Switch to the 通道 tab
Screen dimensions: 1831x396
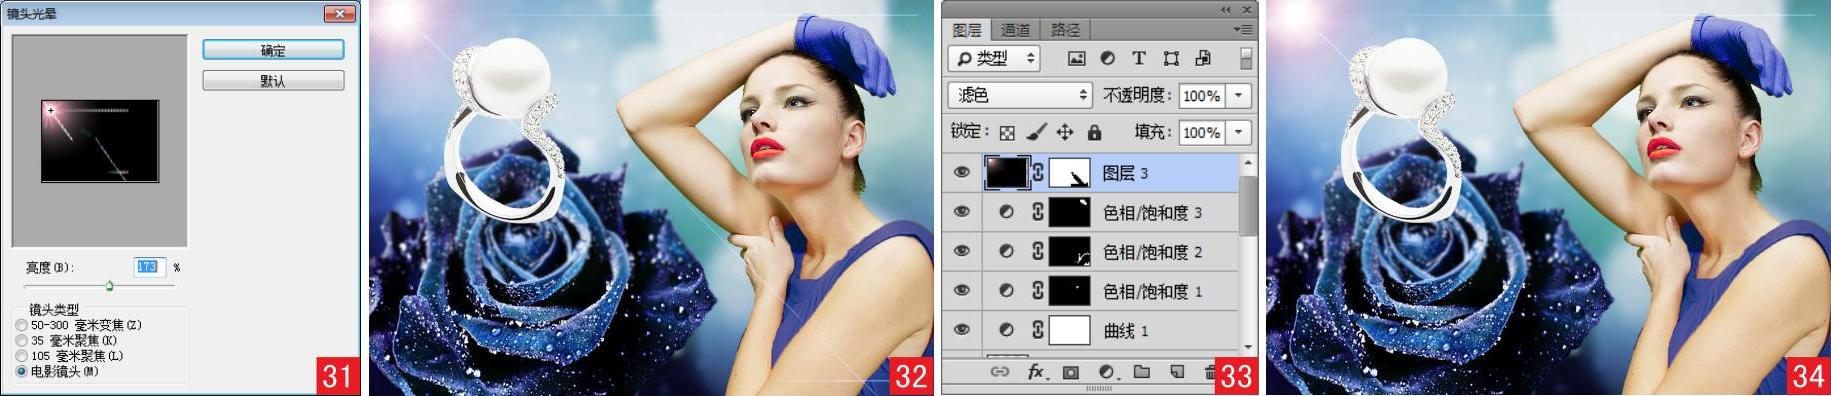point(1016,30)
